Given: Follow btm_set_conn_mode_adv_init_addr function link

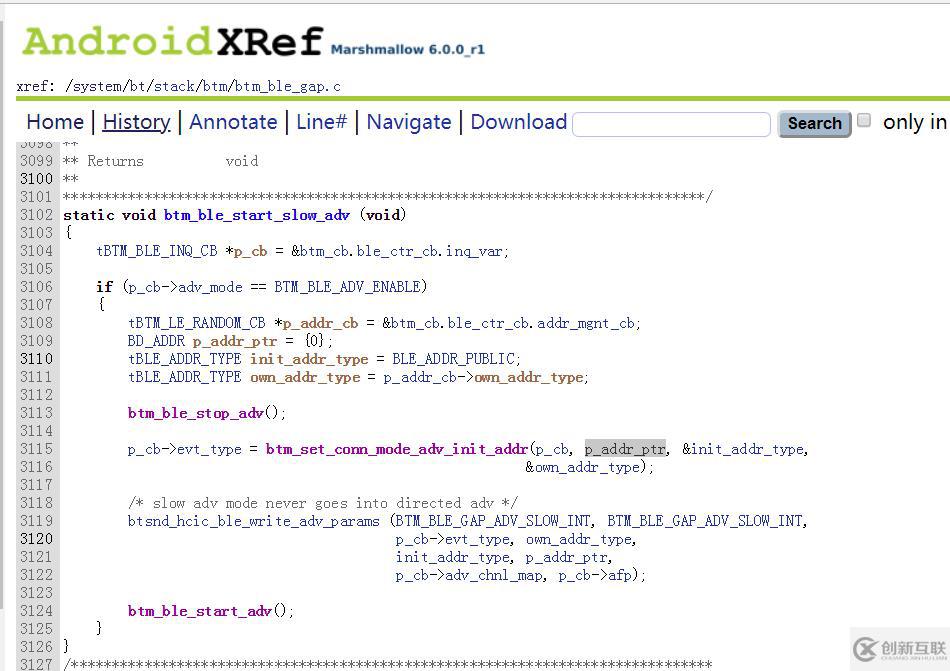Looking at the screenshot, I should (397, 449).
